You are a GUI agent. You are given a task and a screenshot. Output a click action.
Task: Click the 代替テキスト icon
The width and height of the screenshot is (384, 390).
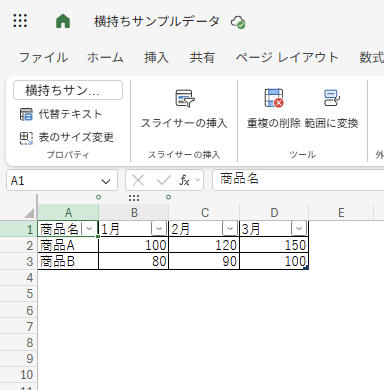click(26, 114)
